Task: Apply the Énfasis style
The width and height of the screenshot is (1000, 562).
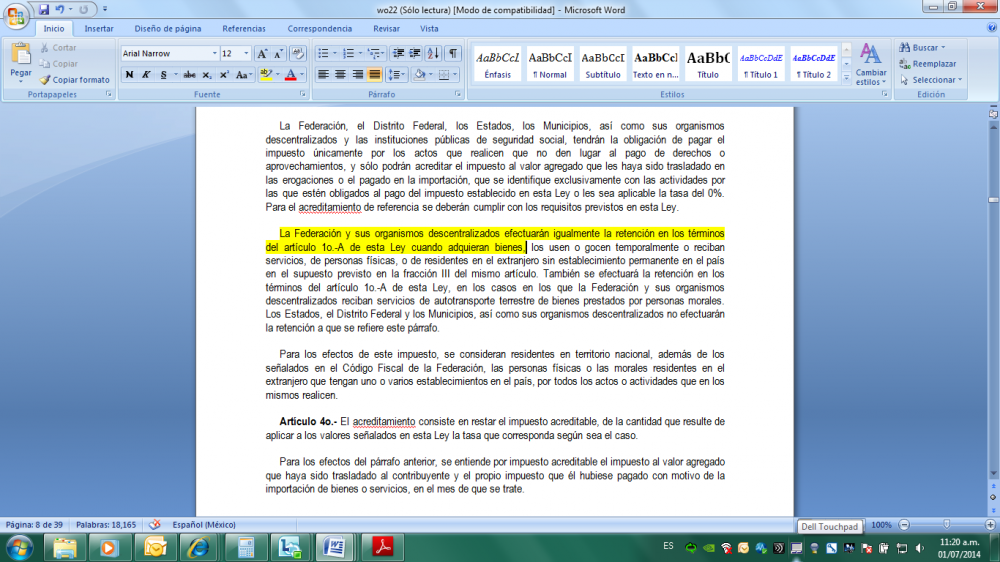Action: 497,64
